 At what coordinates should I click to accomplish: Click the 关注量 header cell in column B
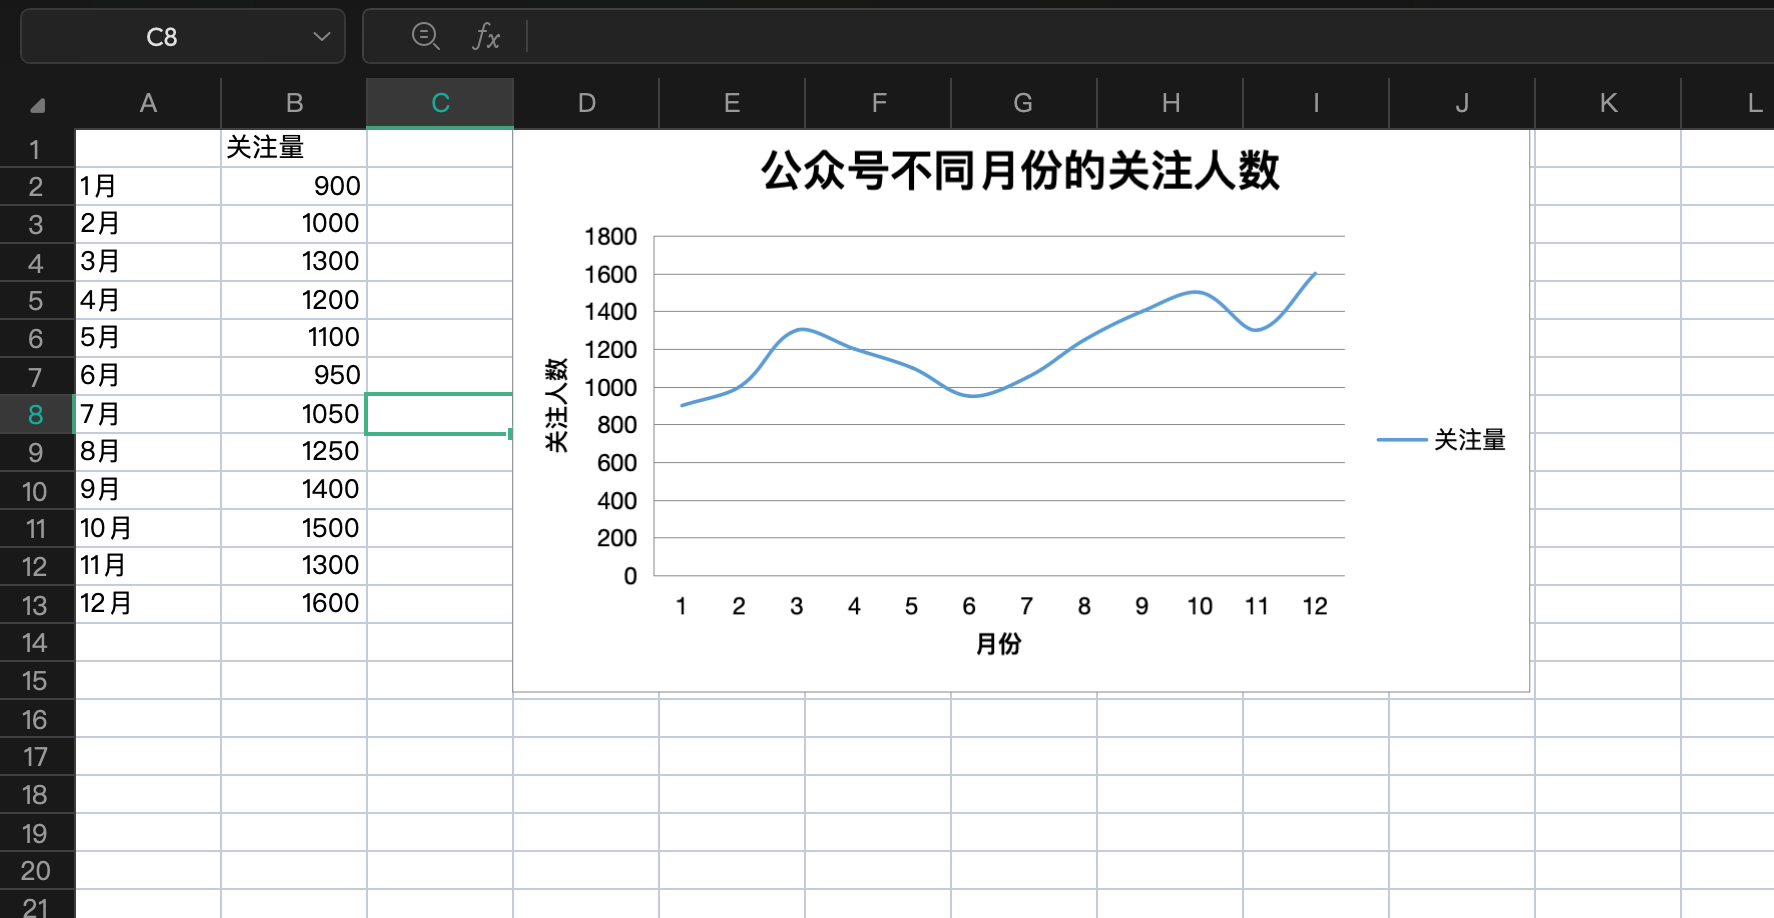coord(294,148)
